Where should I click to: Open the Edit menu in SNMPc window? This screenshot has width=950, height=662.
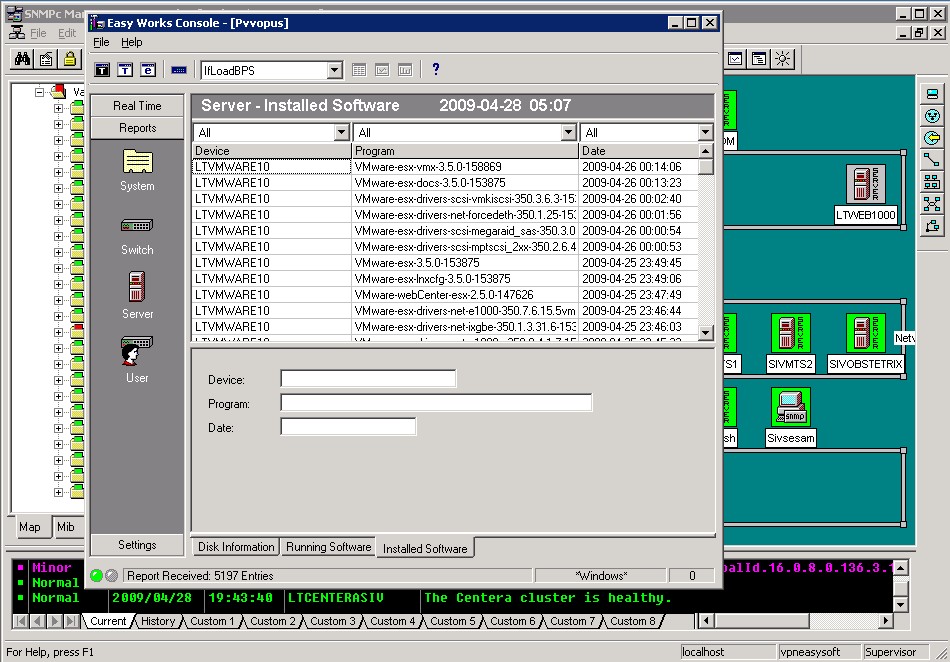click(67, 33)
